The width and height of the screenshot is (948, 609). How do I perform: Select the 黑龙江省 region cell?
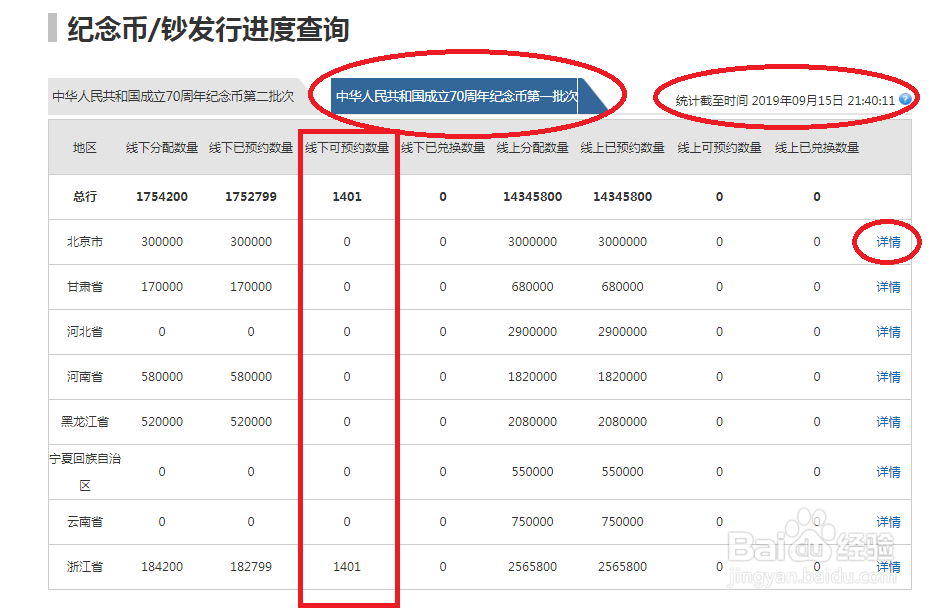click(85, 422)
